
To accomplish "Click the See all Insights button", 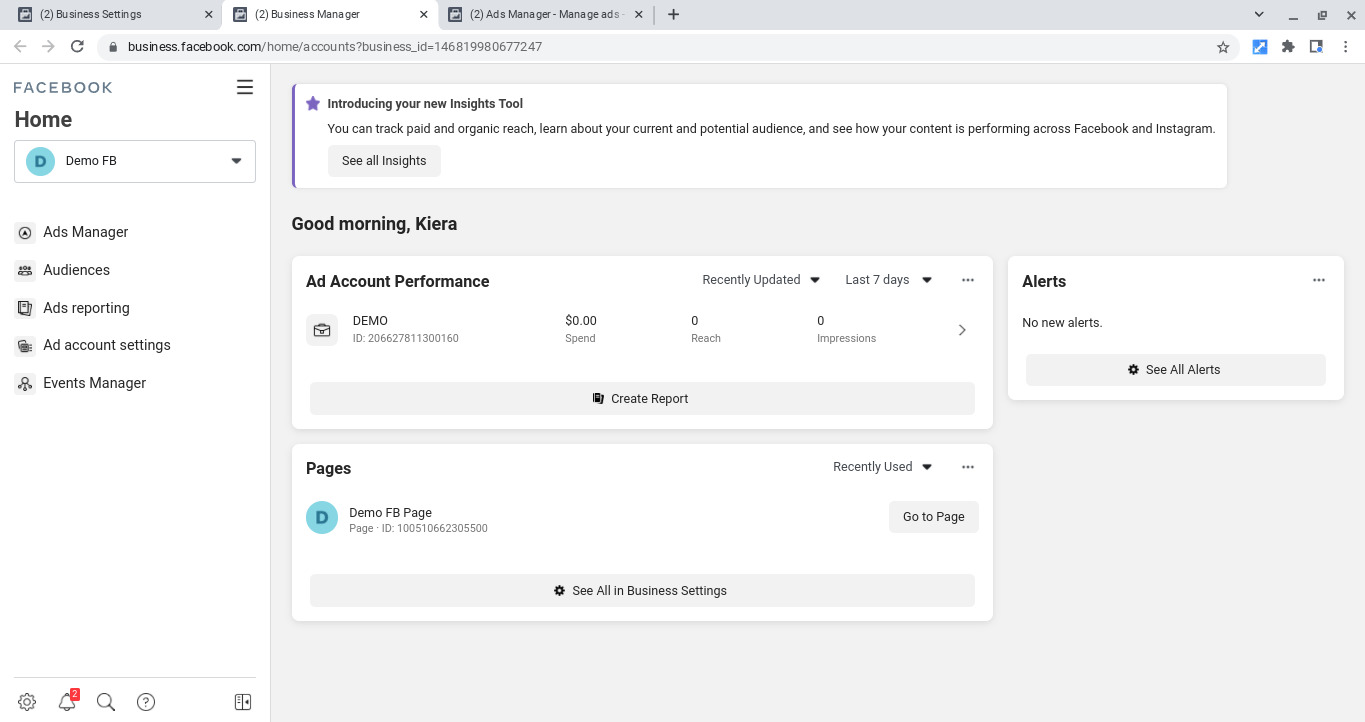I will click(384, 161).
